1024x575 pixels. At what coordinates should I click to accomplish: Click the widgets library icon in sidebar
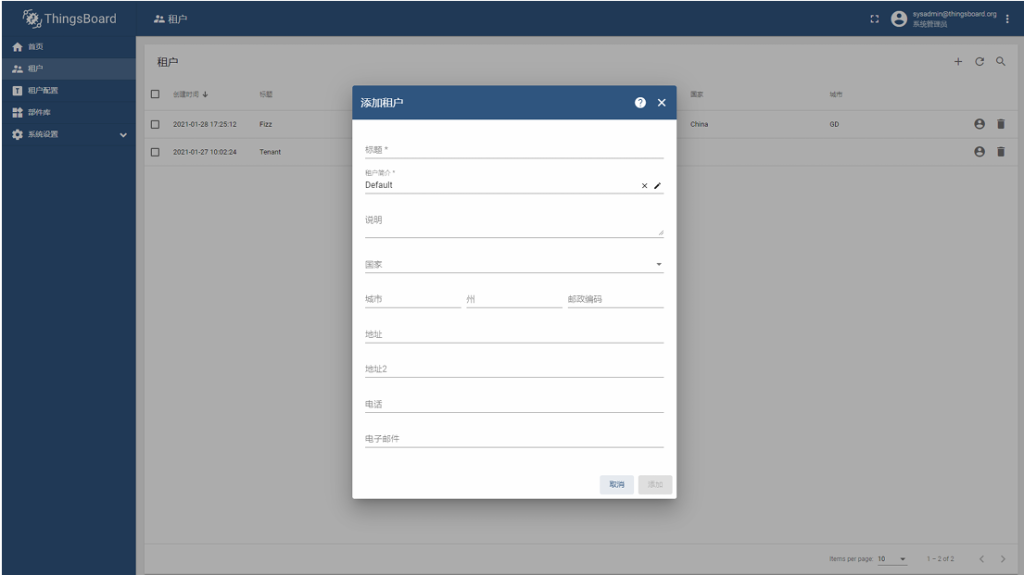pos(18,112)
